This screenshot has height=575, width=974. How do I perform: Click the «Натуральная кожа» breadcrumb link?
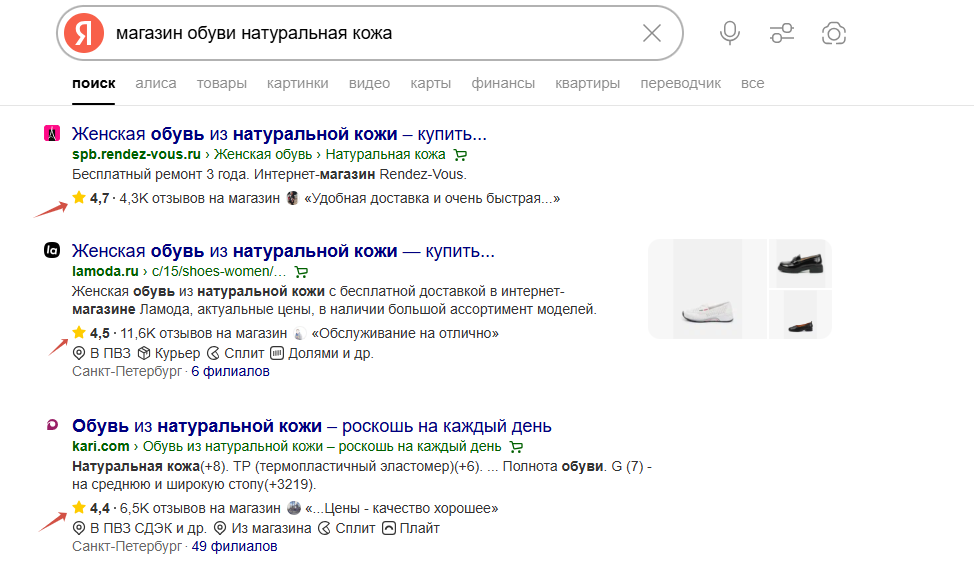tap(385, 154)
